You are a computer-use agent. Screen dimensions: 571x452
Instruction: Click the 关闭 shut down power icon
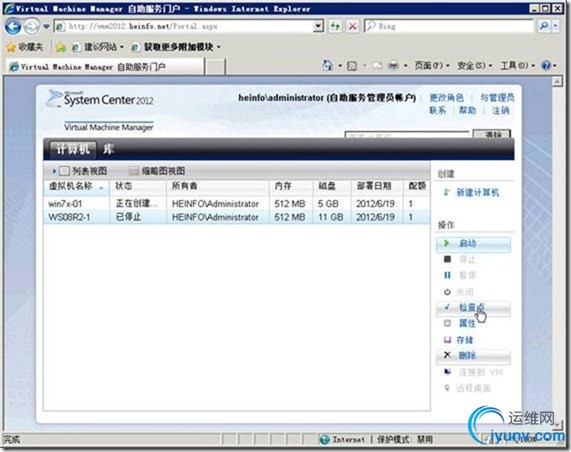(447, 292)
